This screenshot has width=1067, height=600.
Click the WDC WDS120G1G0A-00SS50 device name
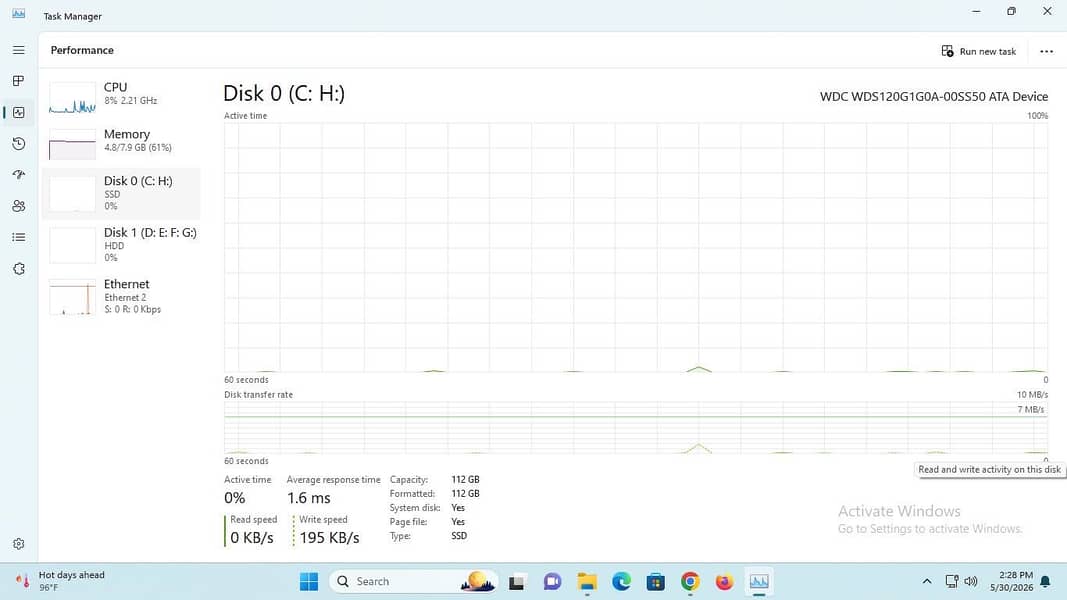pos(934,97)
